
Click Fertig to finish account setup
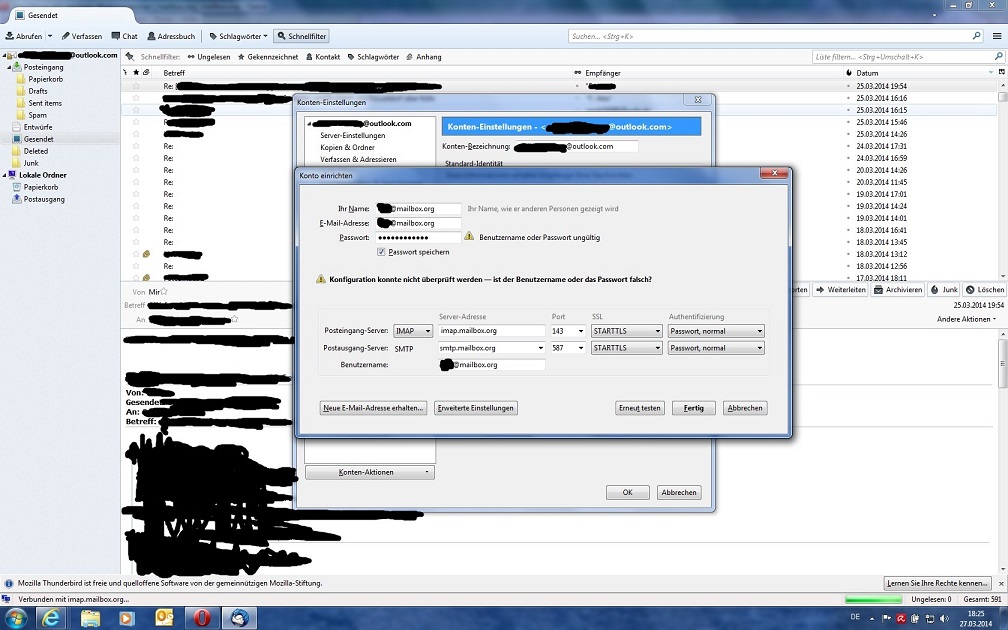[x=694, y=408]
